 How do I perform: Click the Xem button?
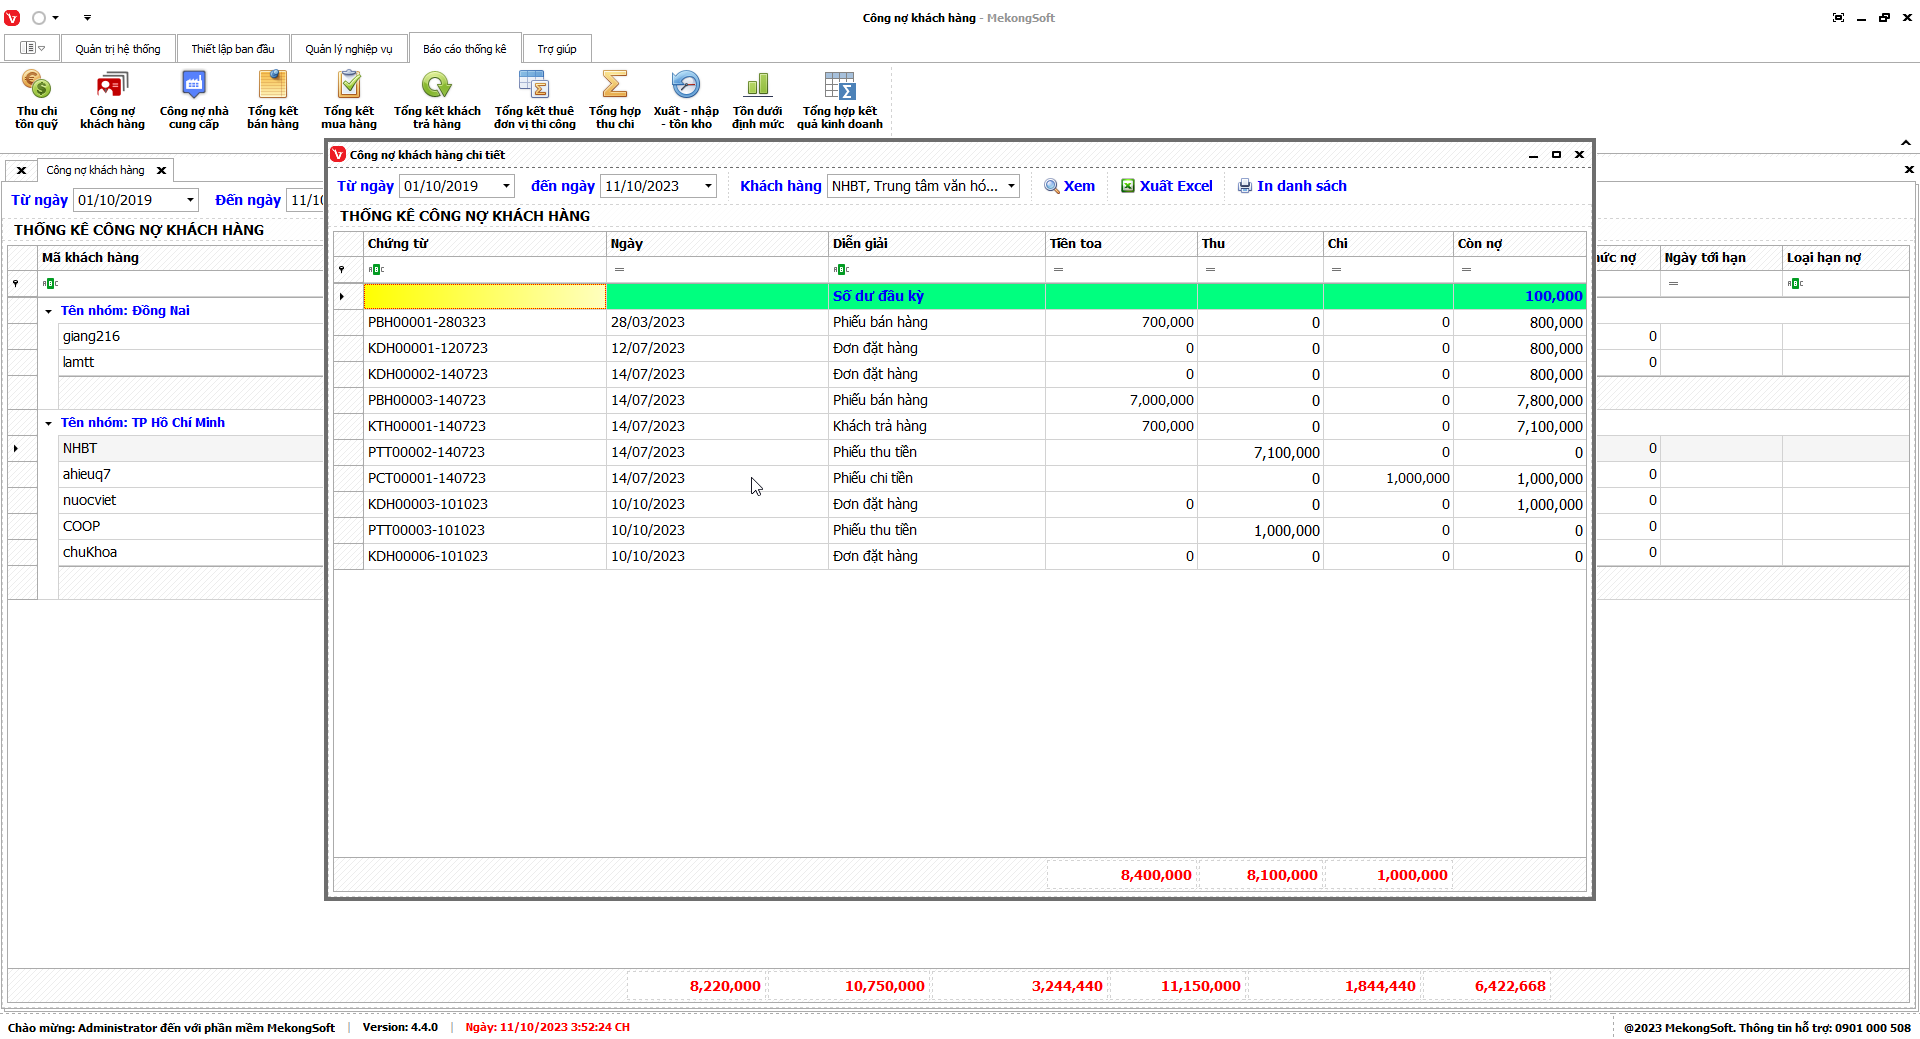pos(1069,186)
